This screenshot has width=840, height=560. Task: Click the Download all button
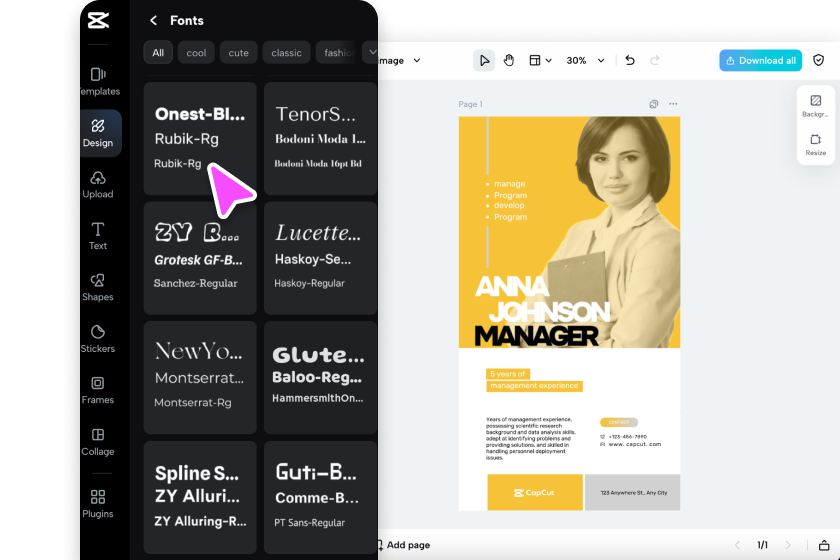pos(760,61)
